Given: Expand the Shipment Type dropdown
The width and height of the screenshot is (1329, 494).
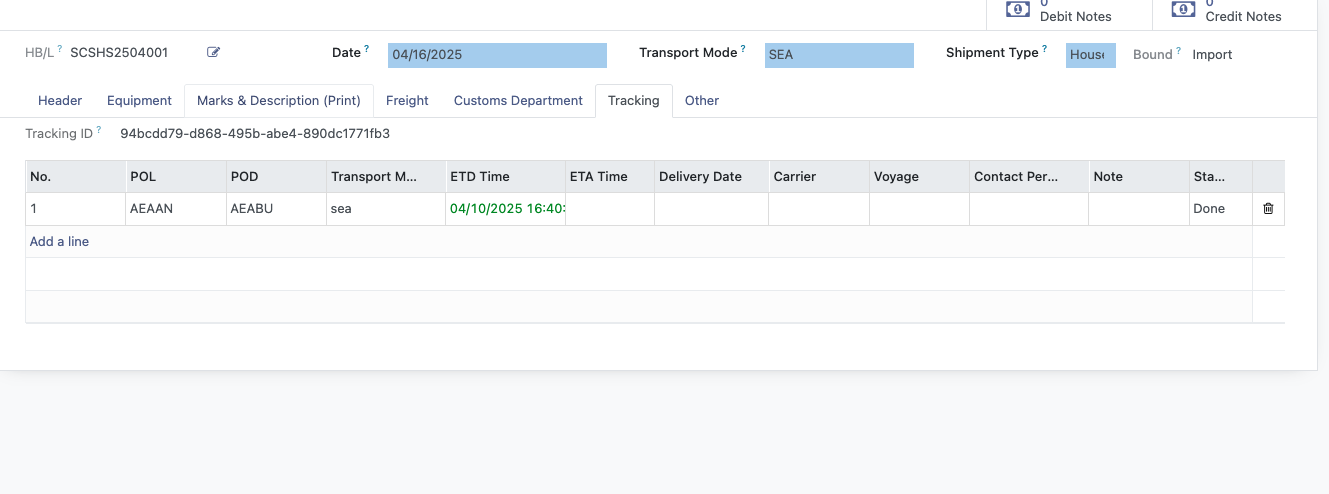Looking at the screenshot, I should [1090, 55].
